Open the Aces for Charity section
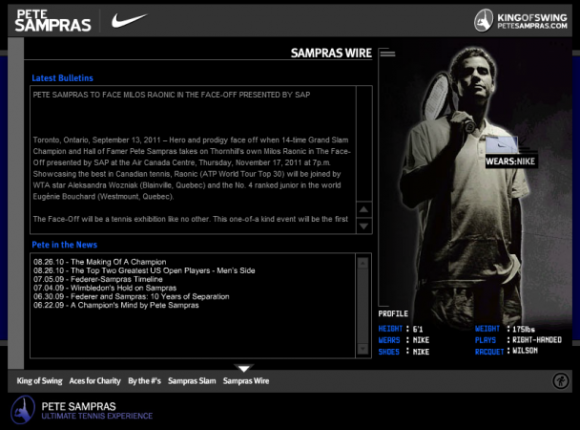The image size is (580, 430). (x=95, y=381)
